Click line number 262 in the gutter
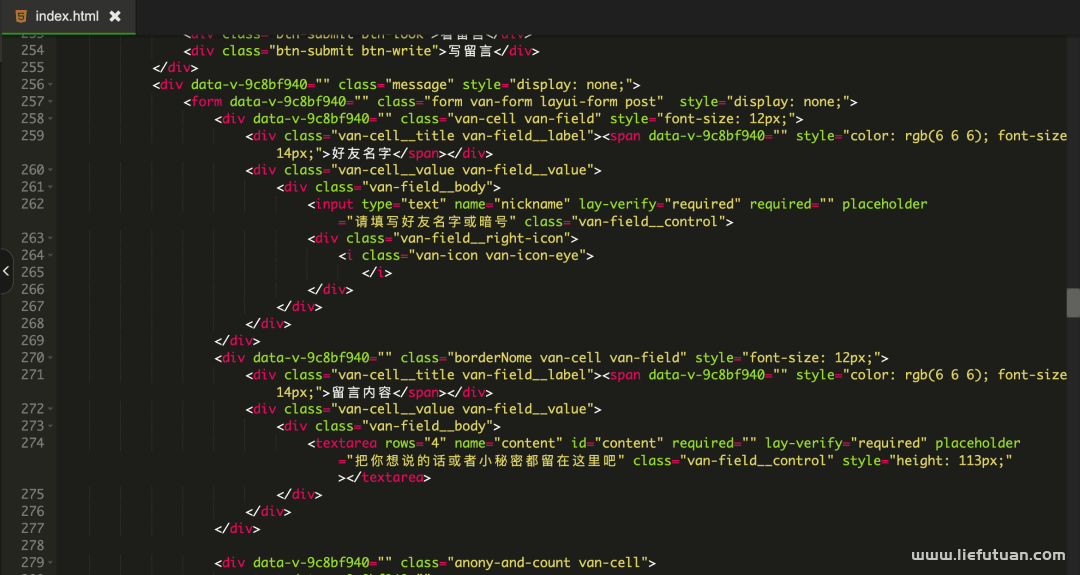The height and width of the screenshot is (575, 1080). click(32, 204)
